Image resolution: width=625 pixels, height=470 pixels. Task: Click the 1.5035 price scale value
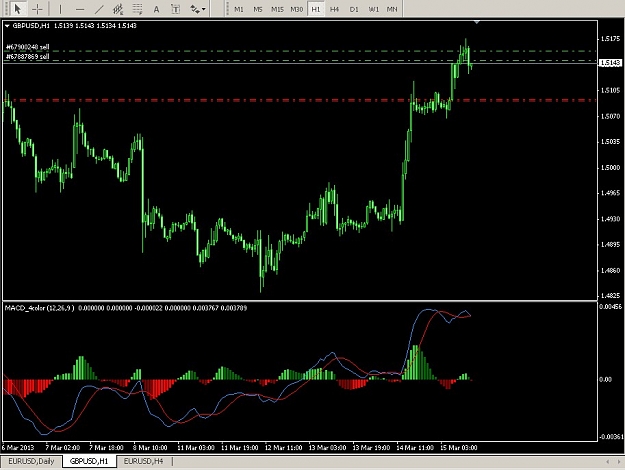[x=610, y=142]
